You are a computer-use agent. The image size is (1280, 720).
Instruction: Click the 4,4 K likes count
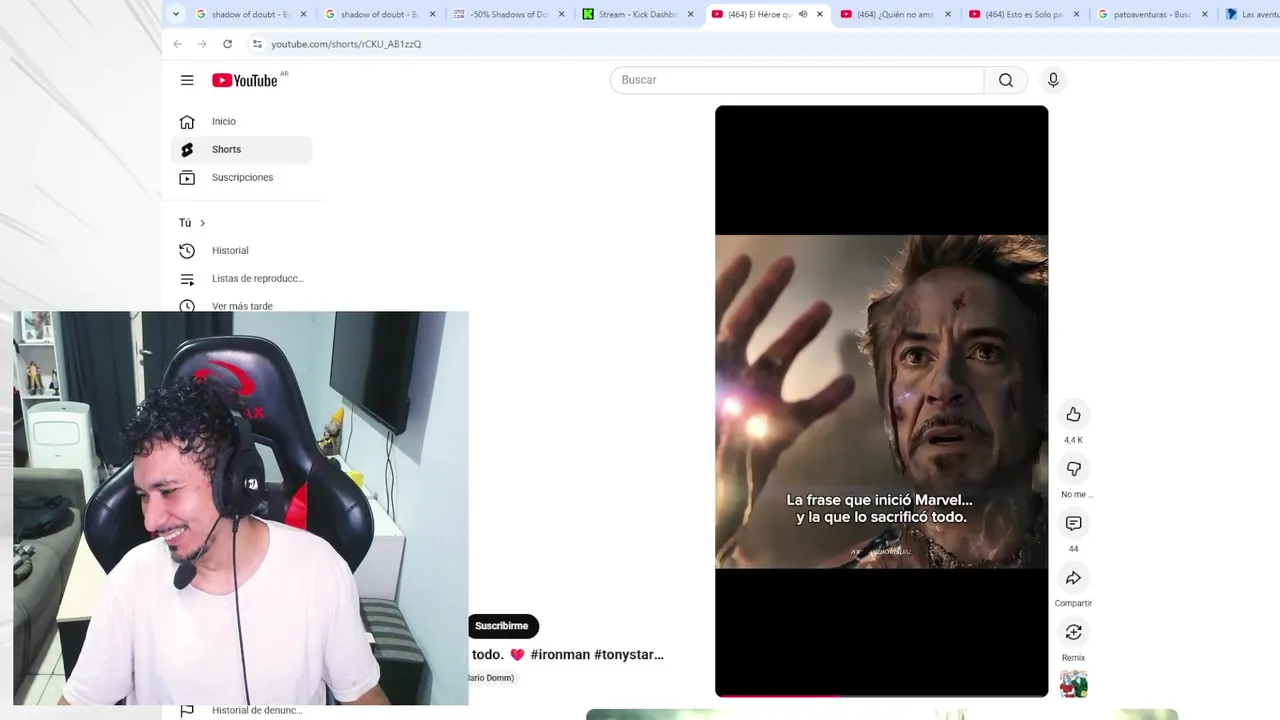click(x=1073, y=440)
